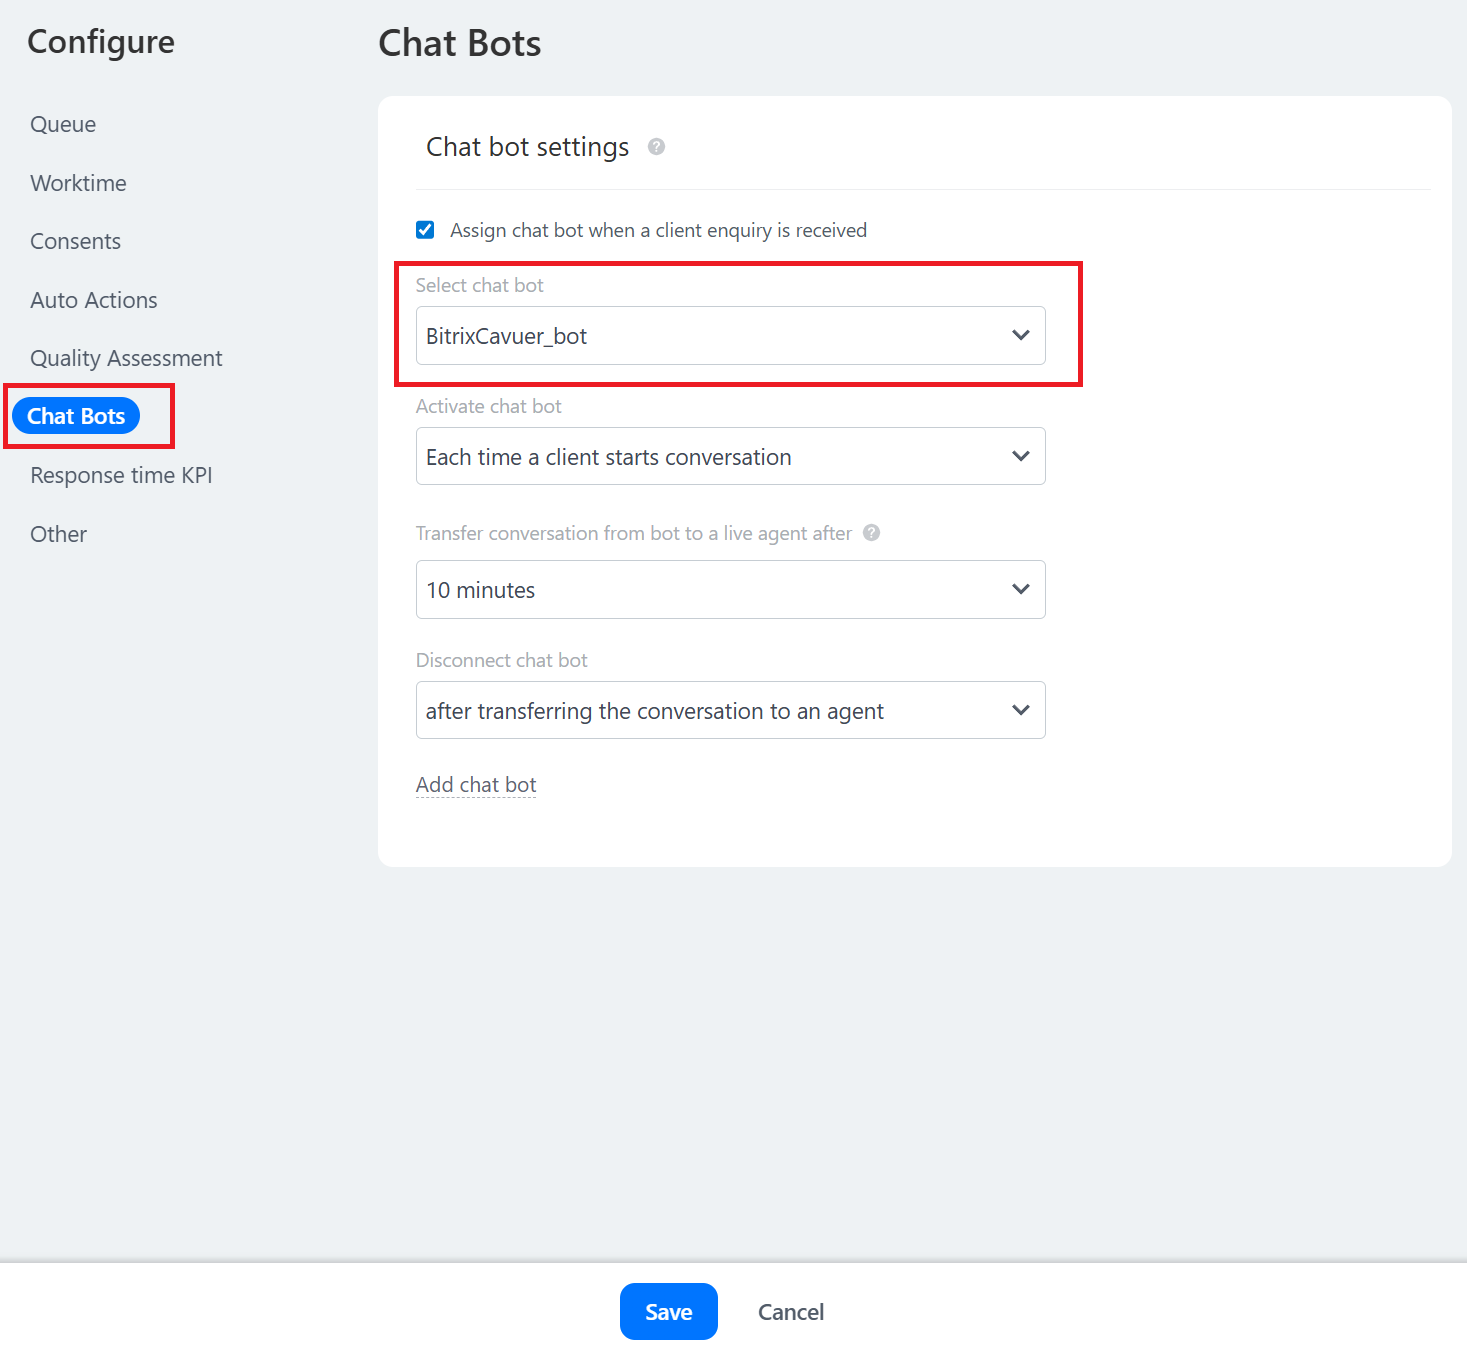Click help icon beside Chat bot settings
This screenshot has width=1467, height=1346.
[x=656, y=147]
